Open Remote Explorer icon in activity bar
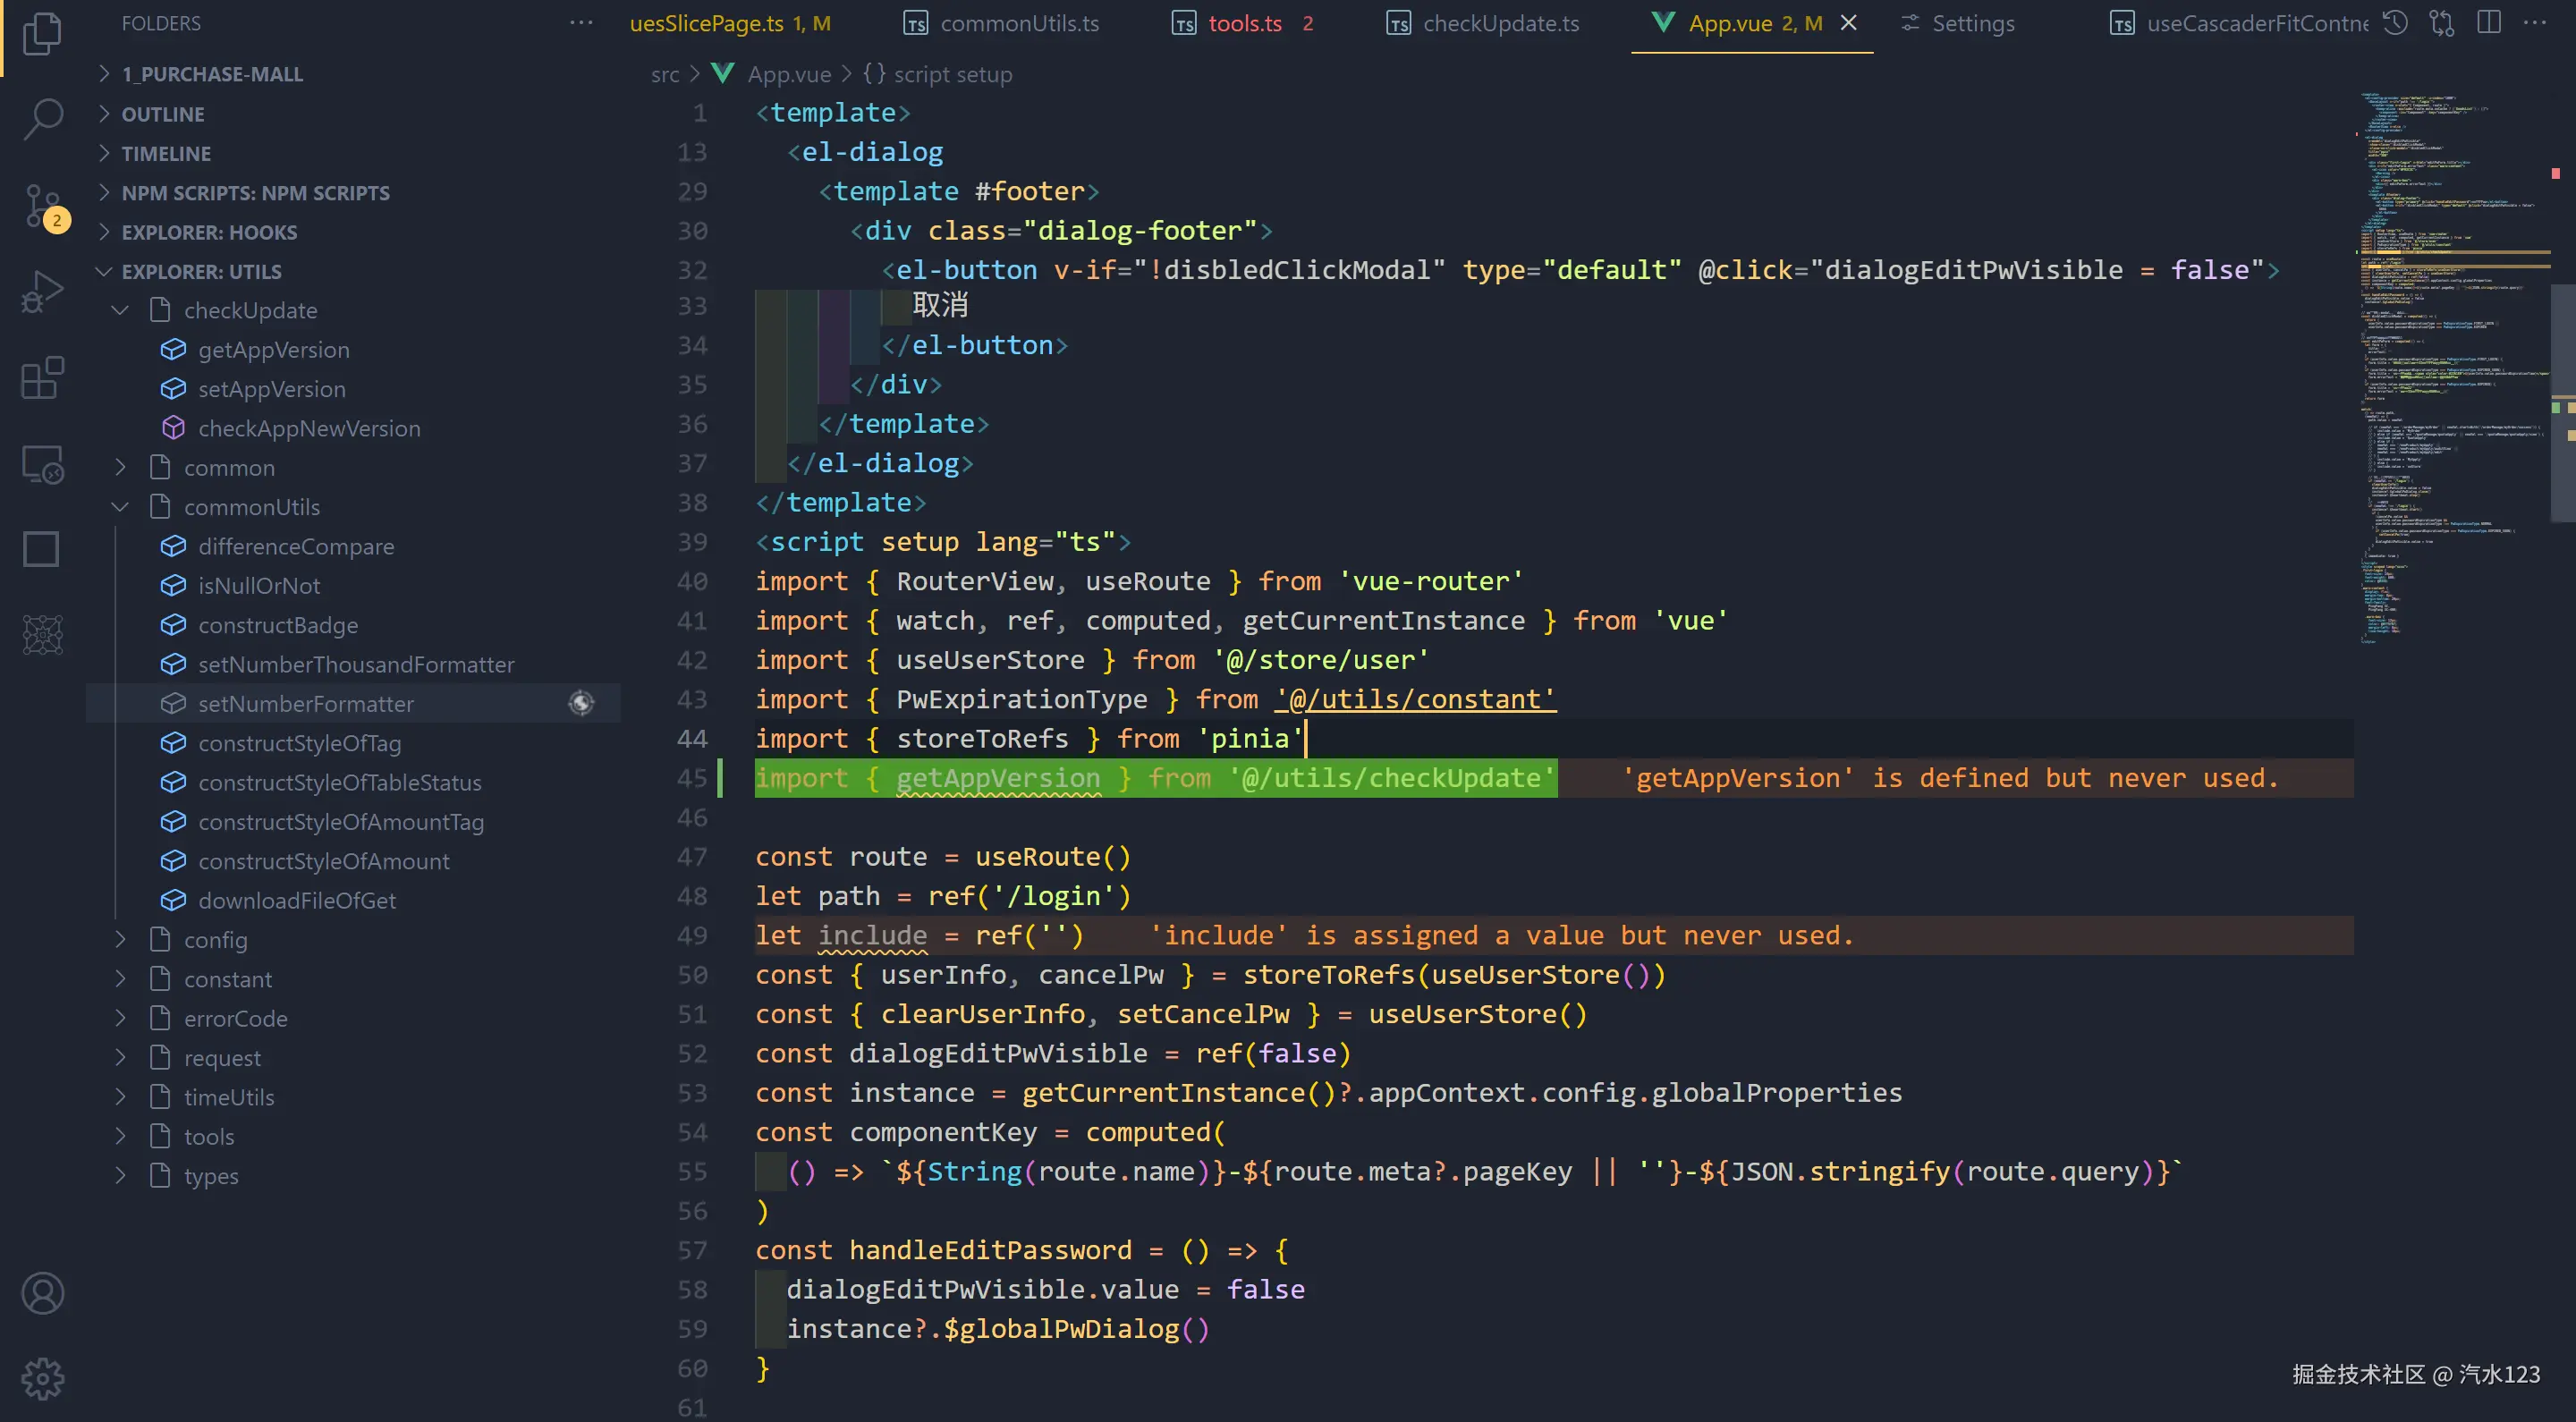Image resolution: width=2576 pixels, height=1422 pixels. [x=42, y=464]
